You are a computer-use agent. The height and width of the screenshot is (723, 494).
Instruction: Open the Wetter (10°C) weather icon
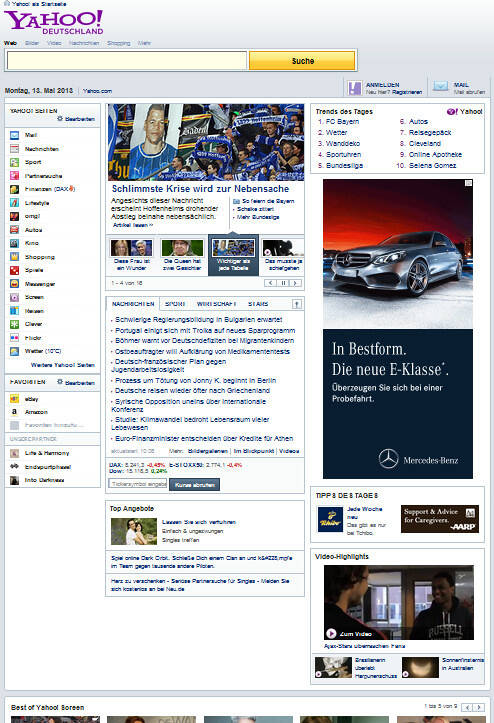pyautogui.click(x=14, y=351)
